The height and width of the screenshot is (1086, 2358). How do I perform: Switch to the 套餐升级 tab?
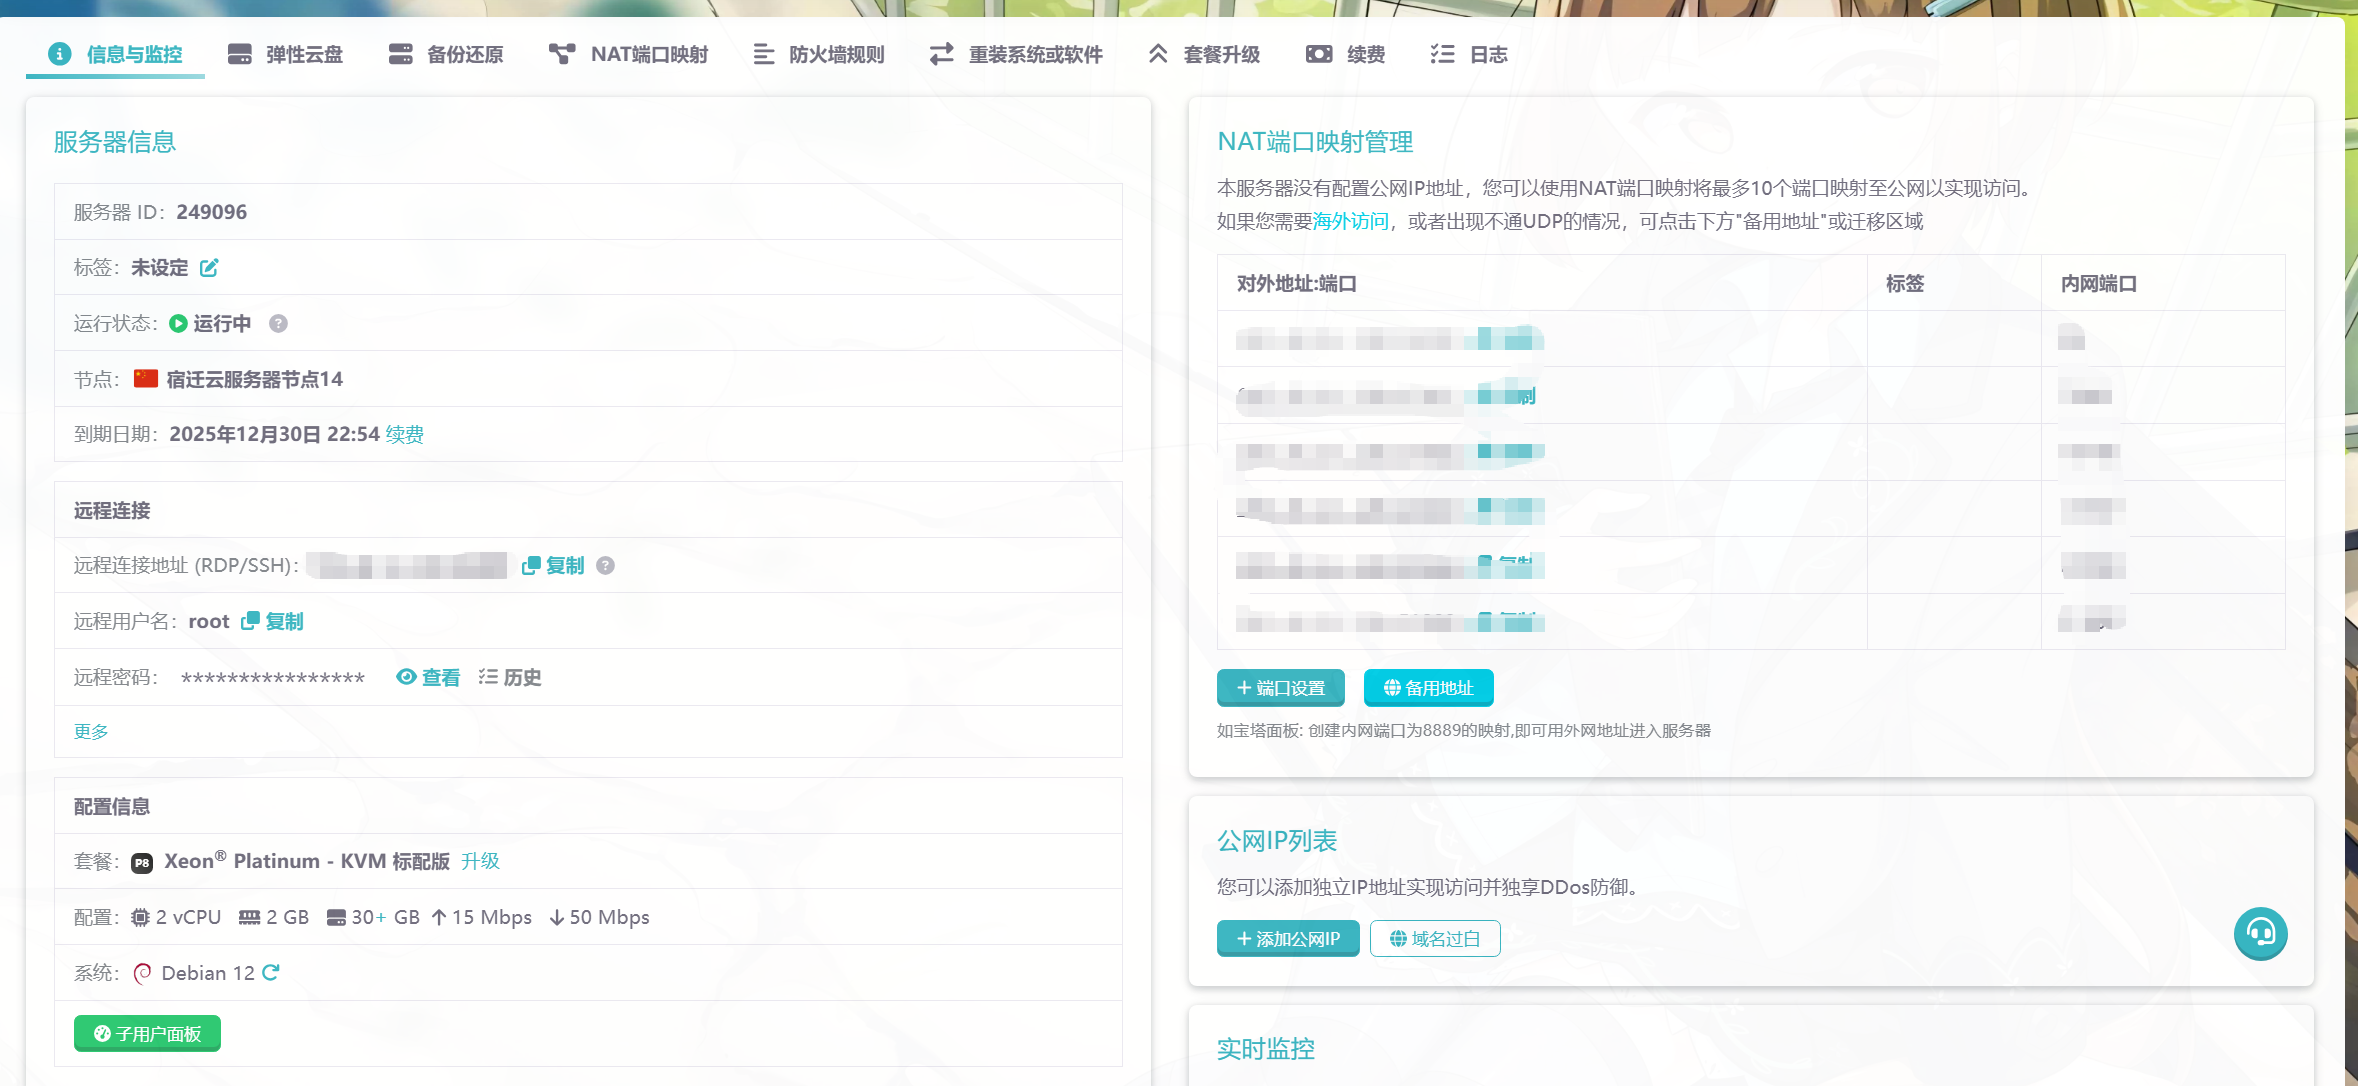click(1203, 54)
